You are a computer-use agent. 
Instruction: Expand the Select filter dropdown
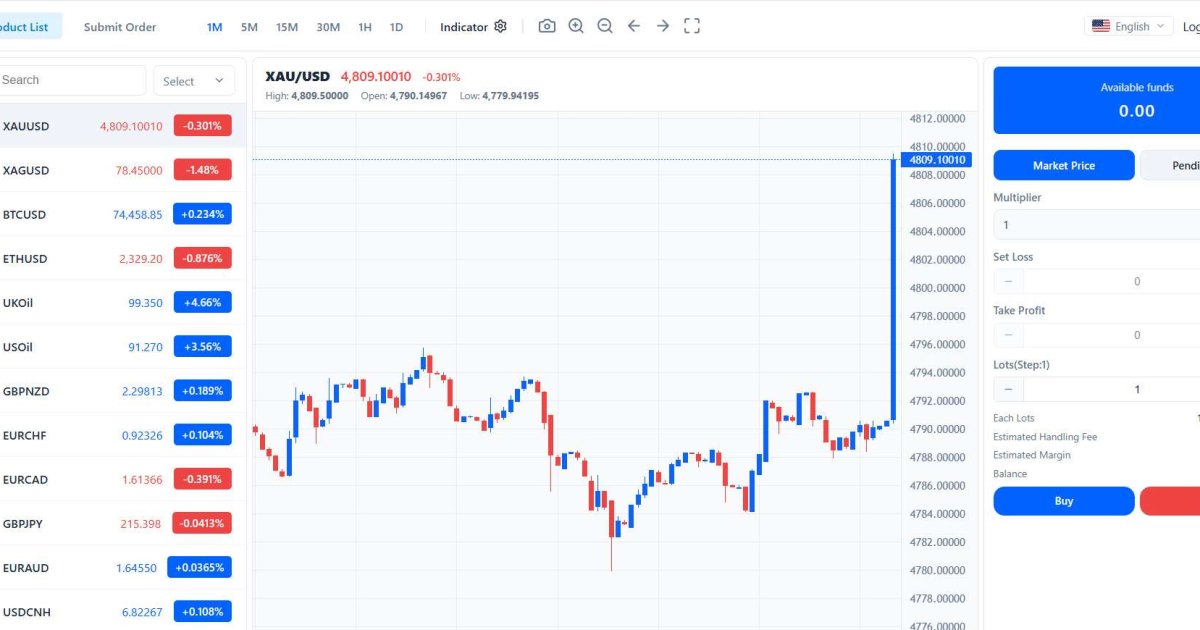pyautogui.click(x=194, y=81)
